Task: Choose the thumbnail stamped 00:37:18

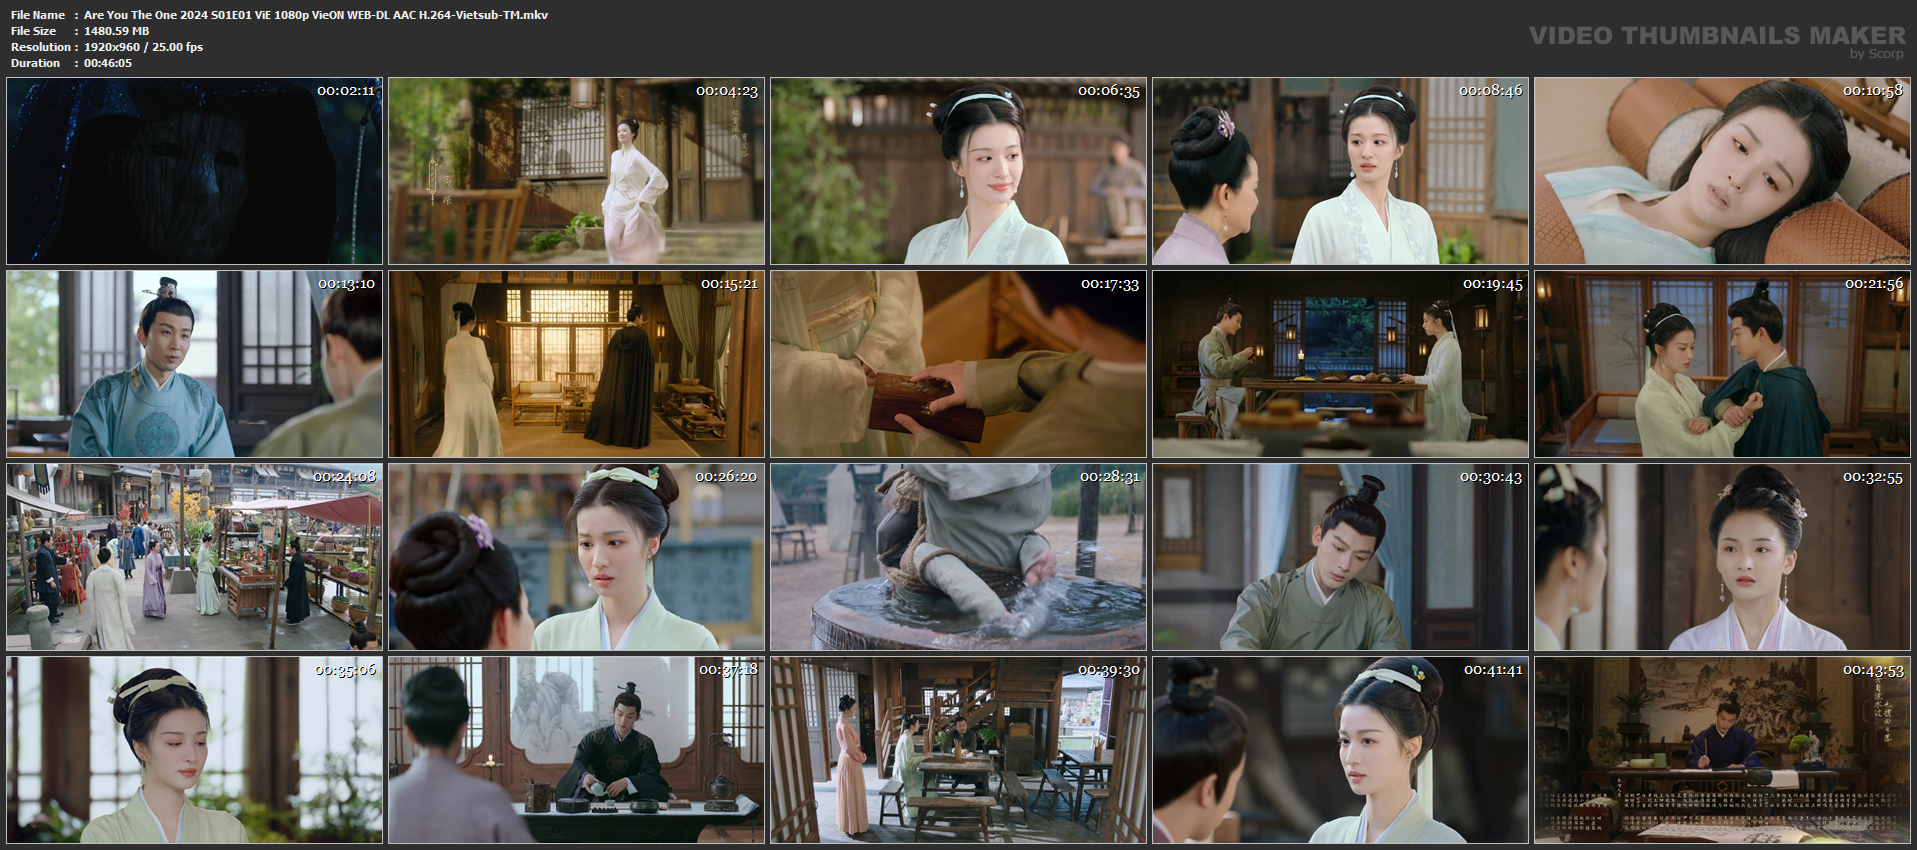Action: click(576, 750)
